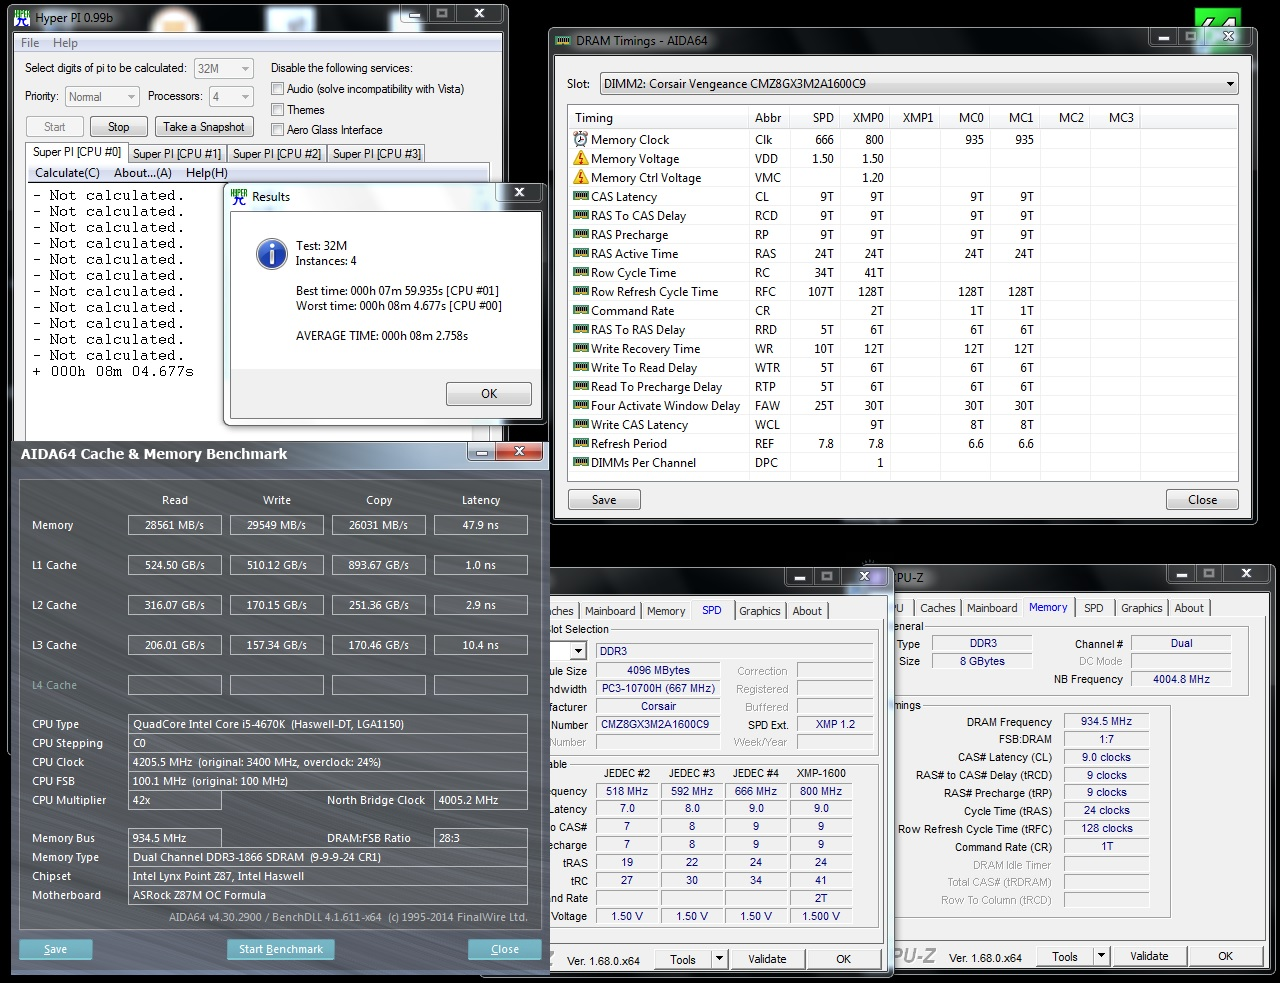Enable the Audio service disable checkbox
Viewport: 1280px width, 983px height.
pyautogui.click(x=277, y=89)
